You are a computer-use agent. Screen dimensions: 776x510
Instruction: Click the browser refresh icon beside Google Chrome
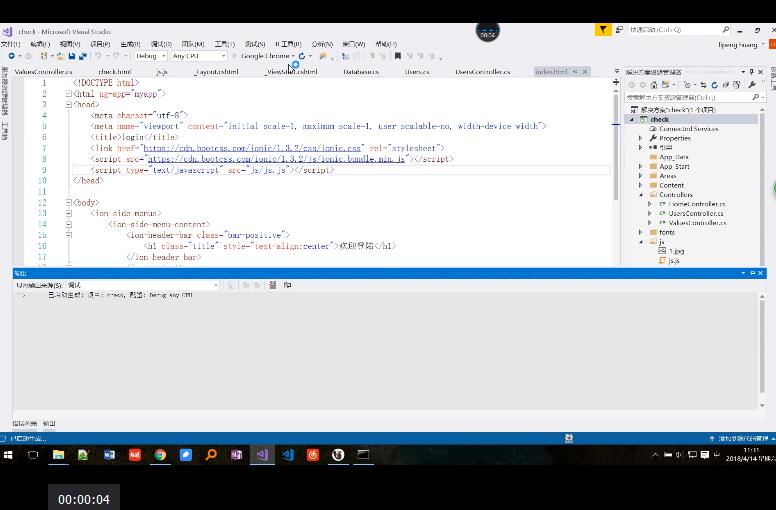pos(302,56)
